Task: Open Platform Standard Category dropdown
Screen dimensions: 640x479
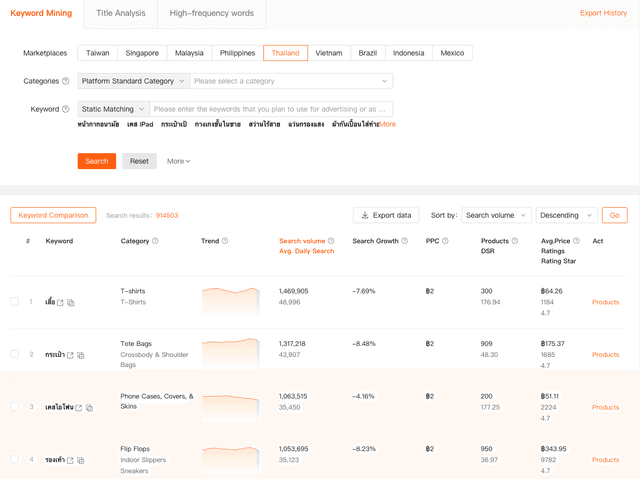Action: (x=133, y=81)
